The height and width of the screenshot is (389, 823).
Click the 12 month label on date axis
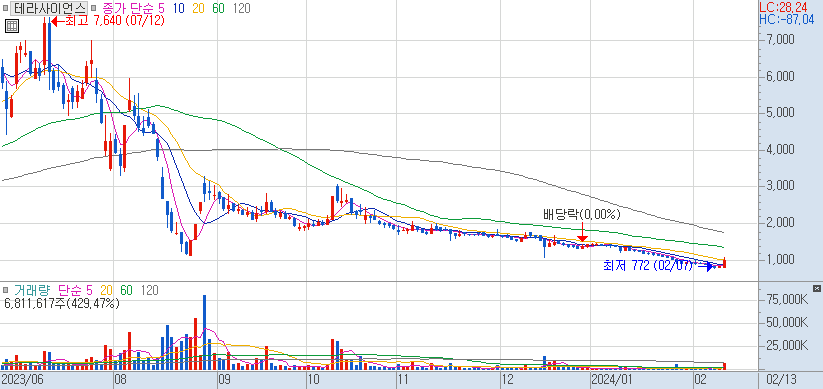[x=507, y=379]
